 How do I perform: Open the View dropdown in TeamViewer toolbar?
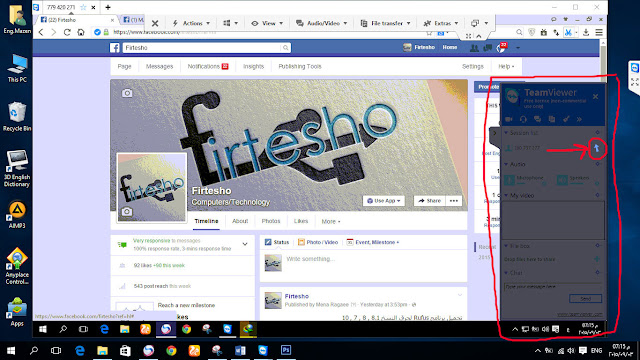[x=264, y=23]
